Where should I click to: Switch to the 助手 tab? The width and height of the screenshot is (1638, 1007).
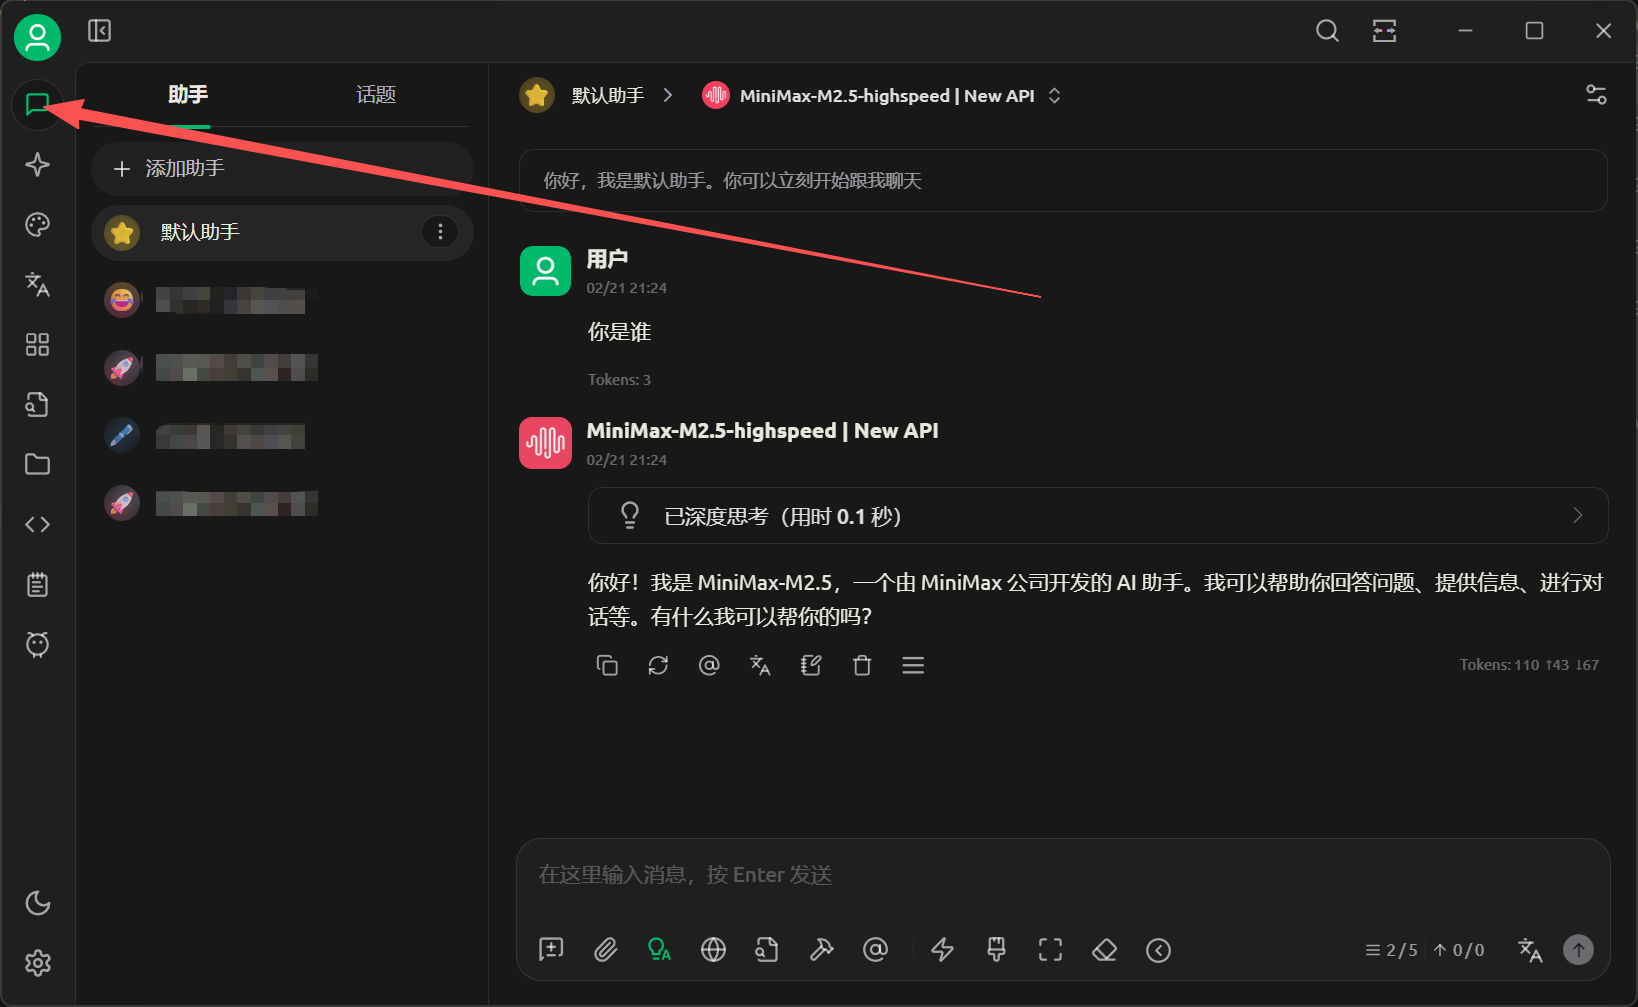(x=188, y=95)
